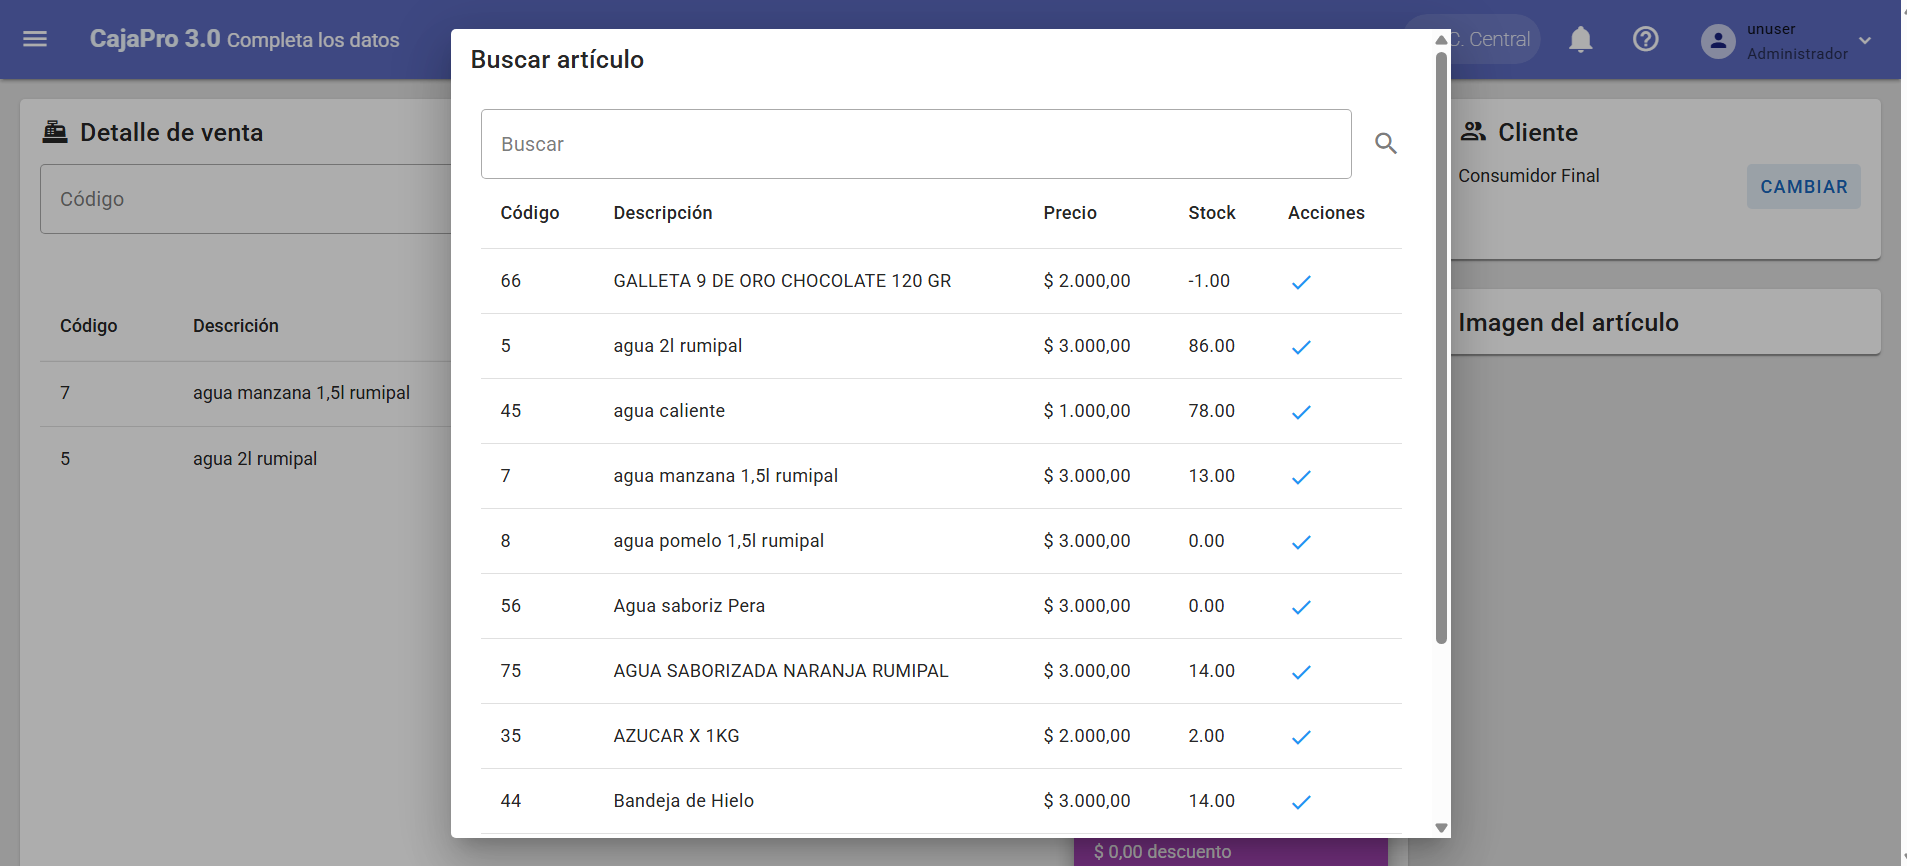Screen dimensions: 1907x866
Task: Select agua caliente checkmark
Action: tap(1300, 412)
